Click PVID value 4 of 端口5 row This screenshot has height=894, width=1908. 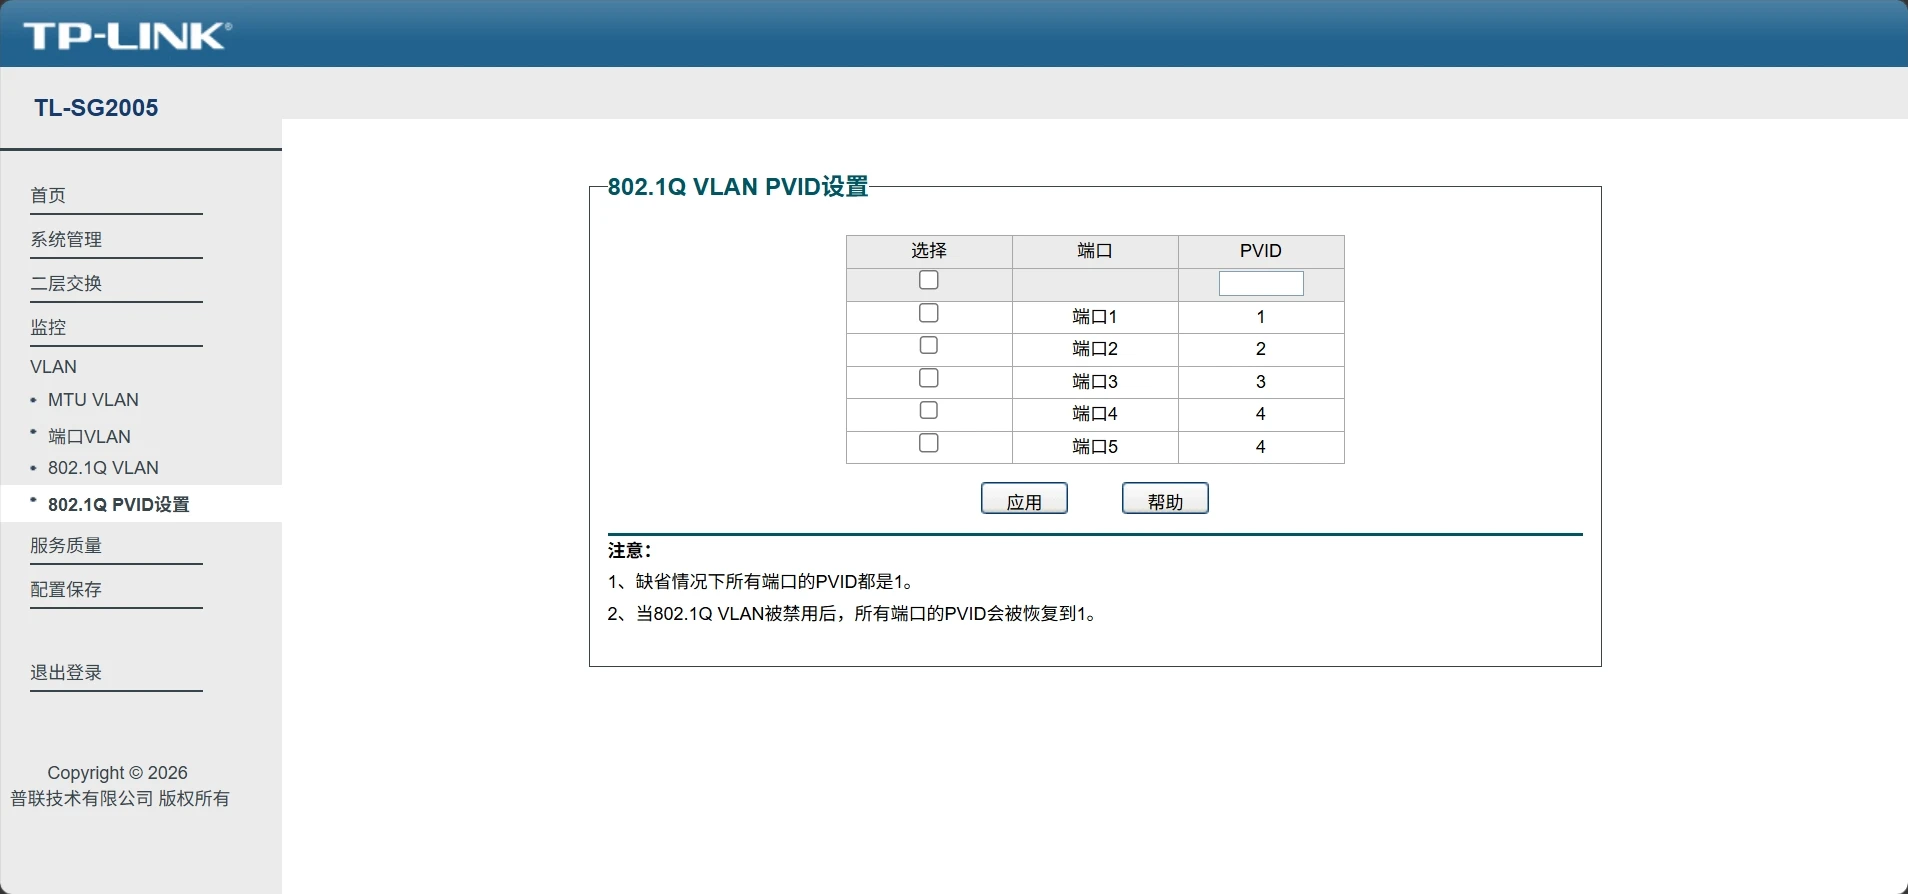1261,447
